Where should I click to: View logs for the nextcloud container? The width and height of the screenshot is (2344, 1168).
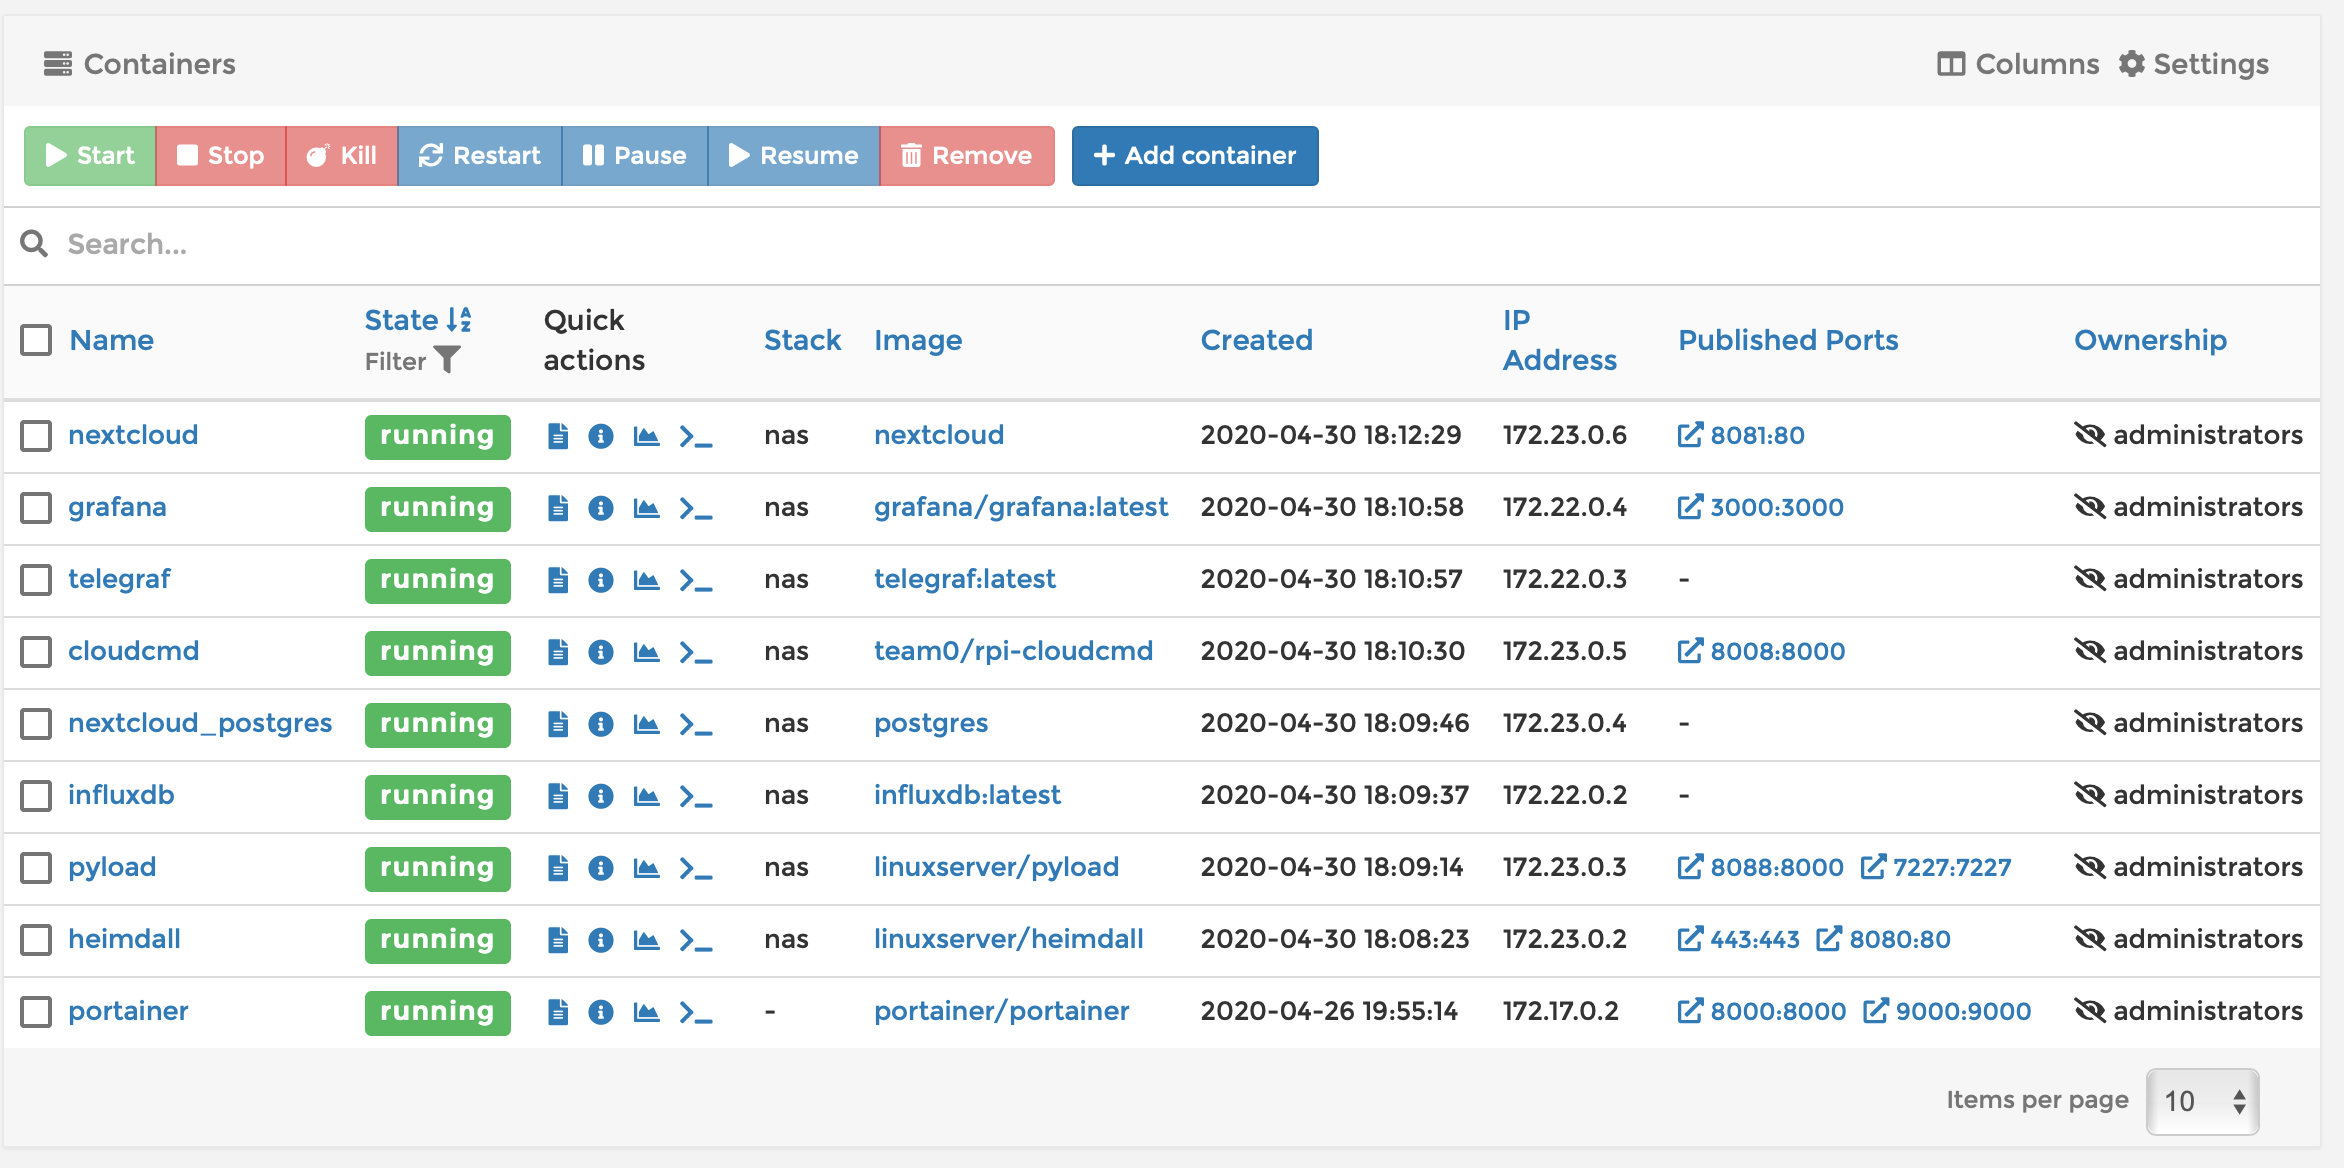pyautogui.click(x=557, y=436)
